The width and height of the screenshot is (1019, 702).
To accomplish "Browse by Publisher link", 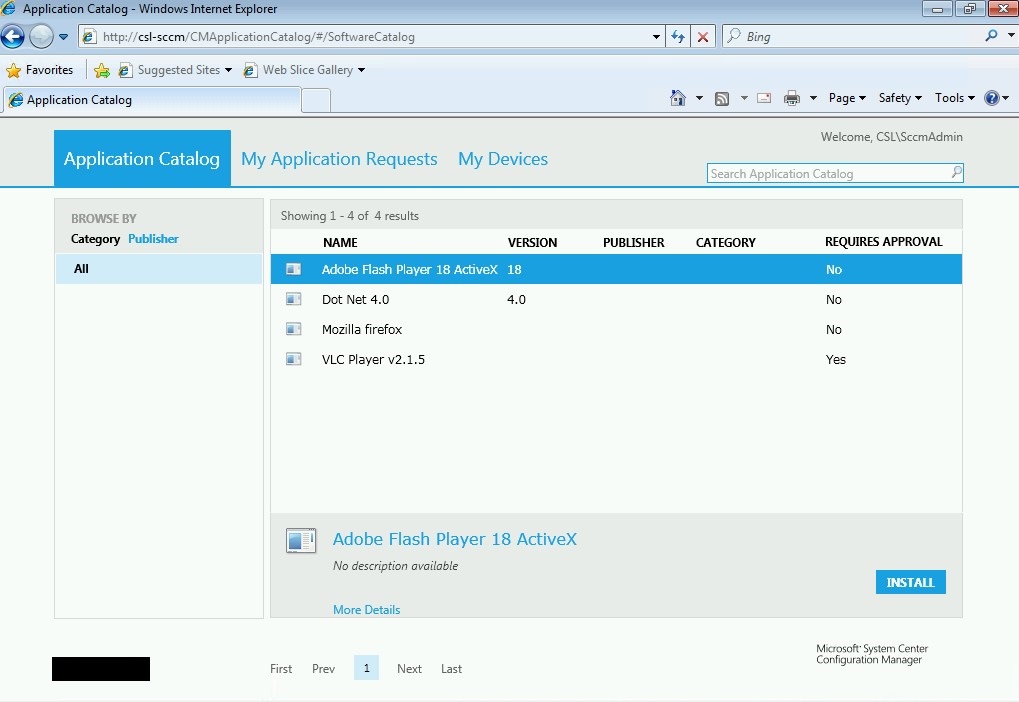I will pyautogui.click(x=153, y=239).
